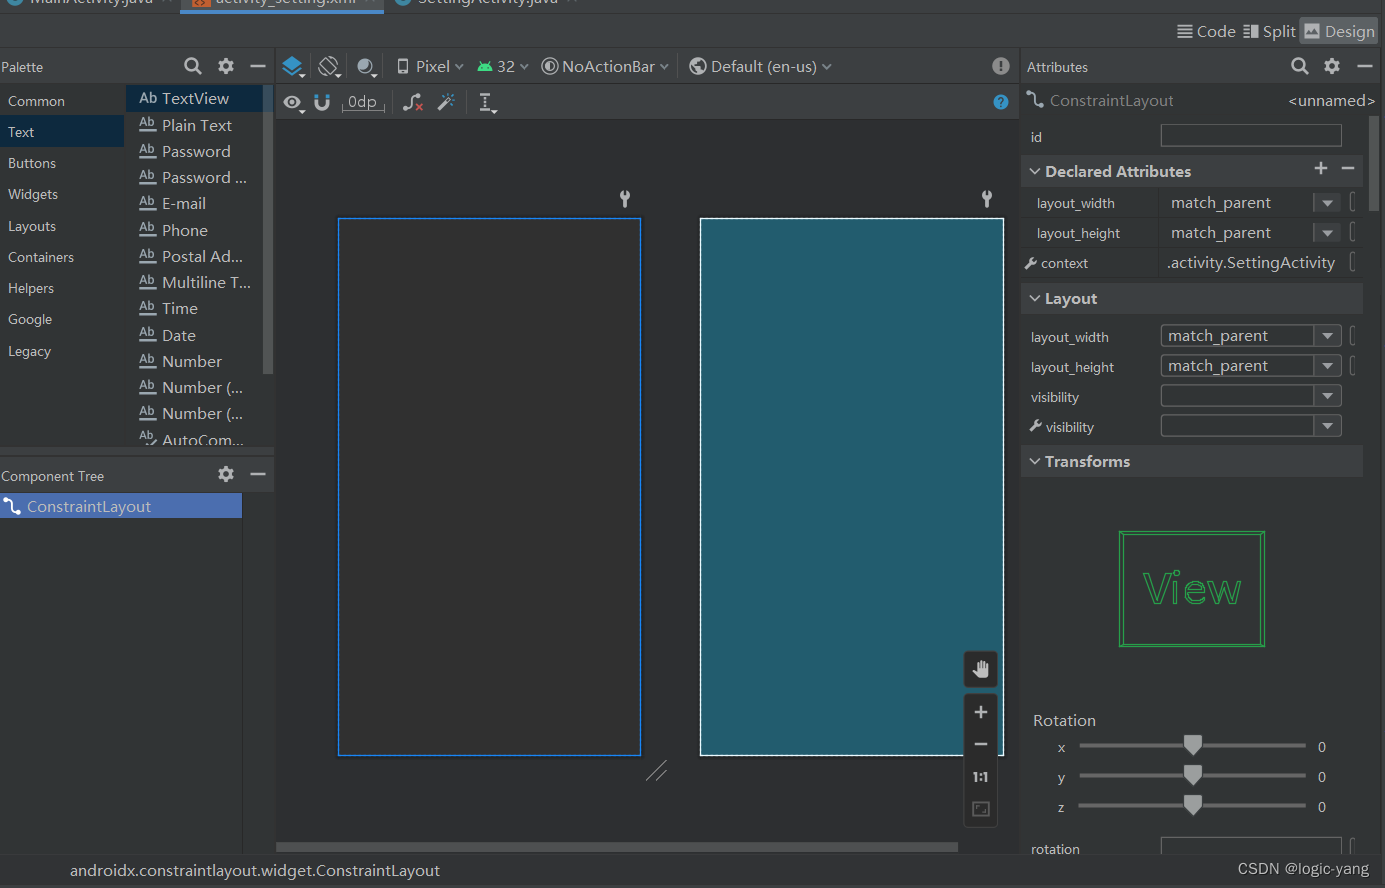Viewport: 1385px width, 888px height.
Task: Open Attributes panel settings gear
Action: point(1332,66)
